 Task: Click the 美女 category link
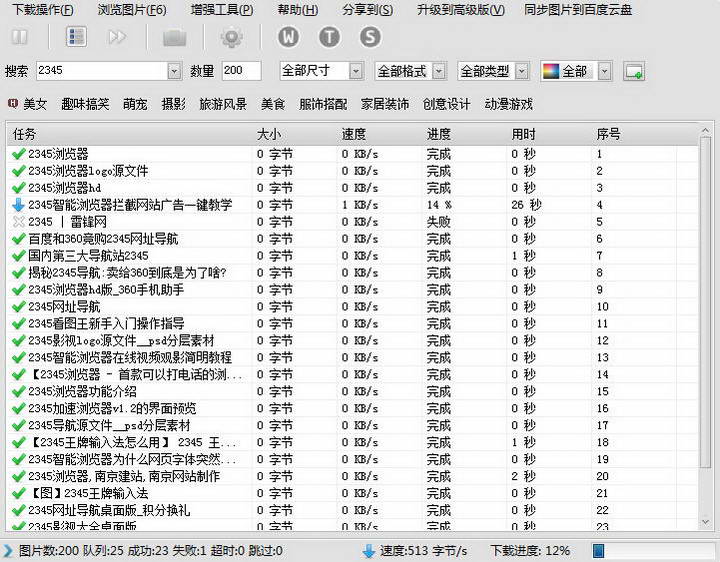34,104
